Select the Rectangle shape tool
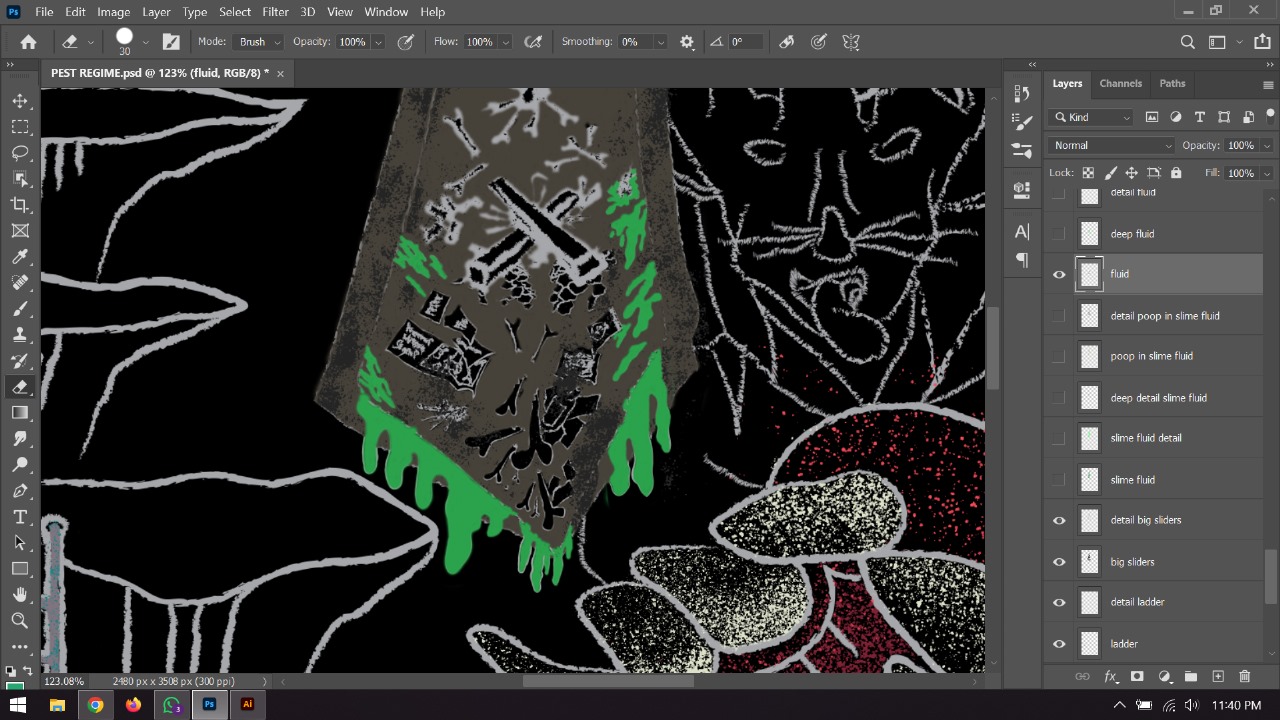Image resolution: width=1280 pixels, height=720 pixels. (20, 569)
